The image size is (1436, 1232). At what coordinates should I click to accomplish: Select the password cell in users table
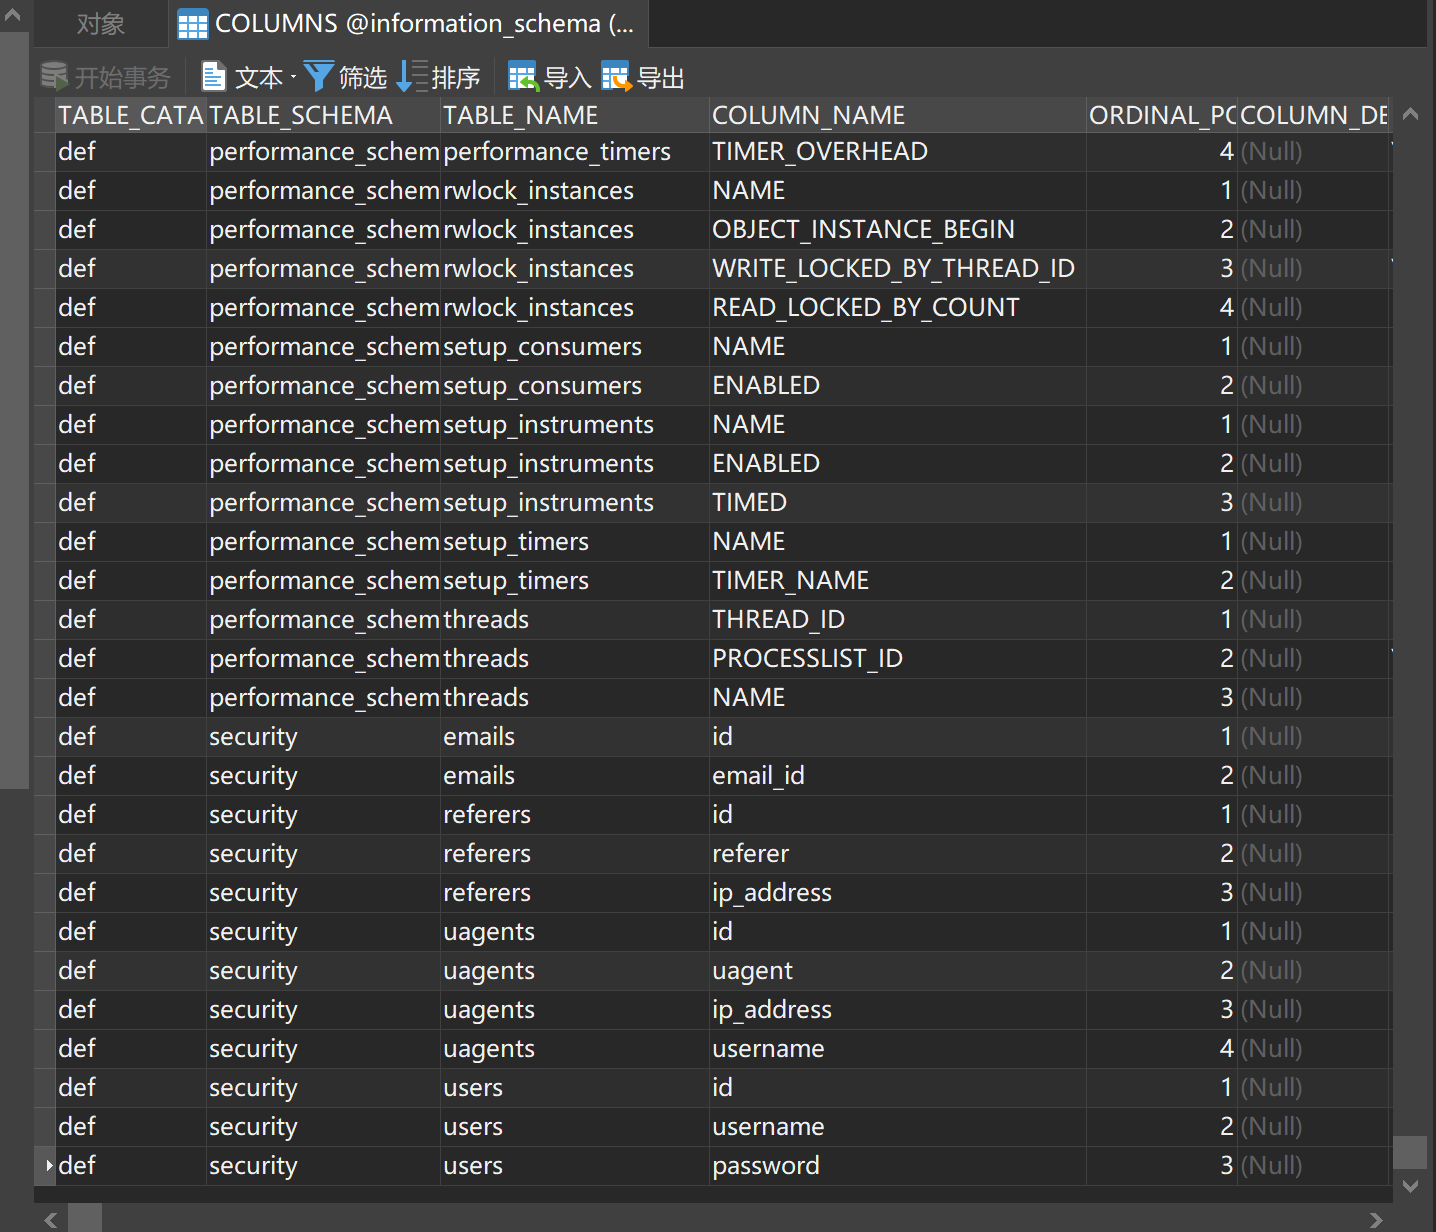pyautogui.click(x=765, y=1166)
